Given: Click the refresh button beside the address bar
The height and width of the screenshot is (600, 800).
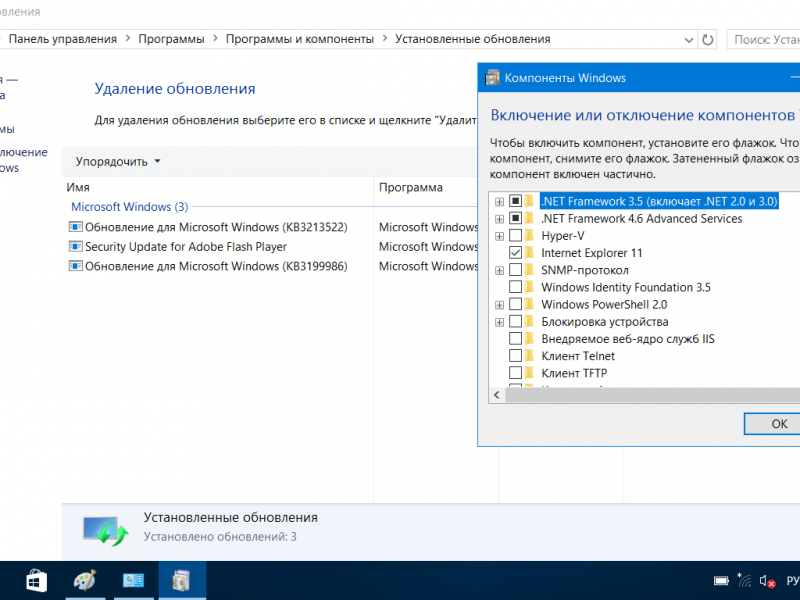Looking at the screenshot, I should tap(707, 39).
